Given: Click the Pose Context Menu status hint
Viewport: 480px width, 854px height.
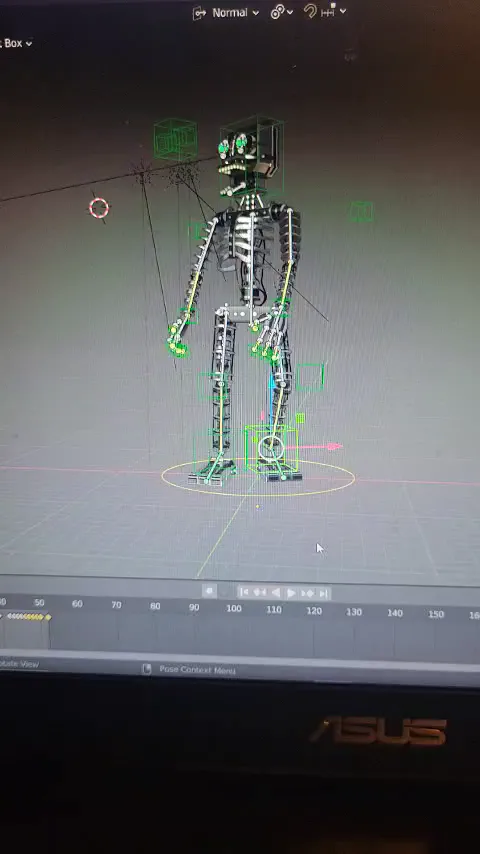Looking at the screenshot, I should [197, 669].
